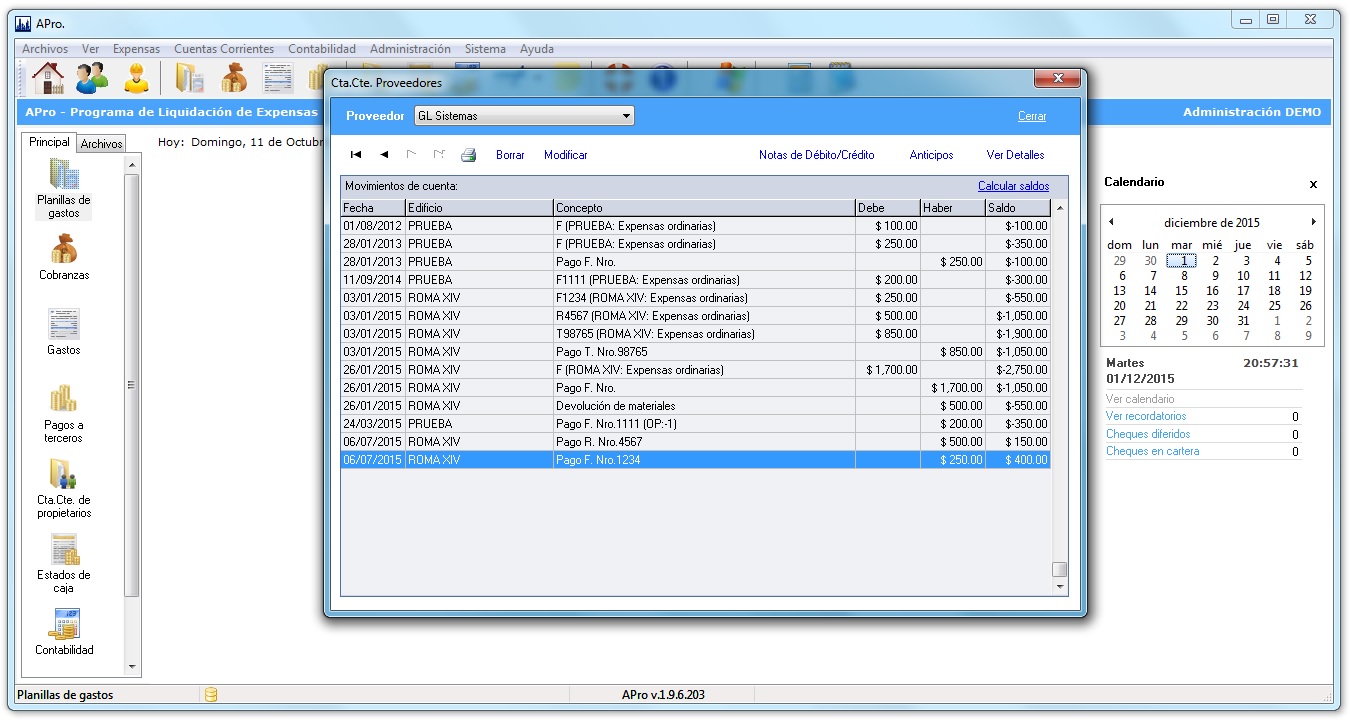Go to previous month in calendar
Image resolution: width=1350 pixels, height=720 pixels.
1111,222
